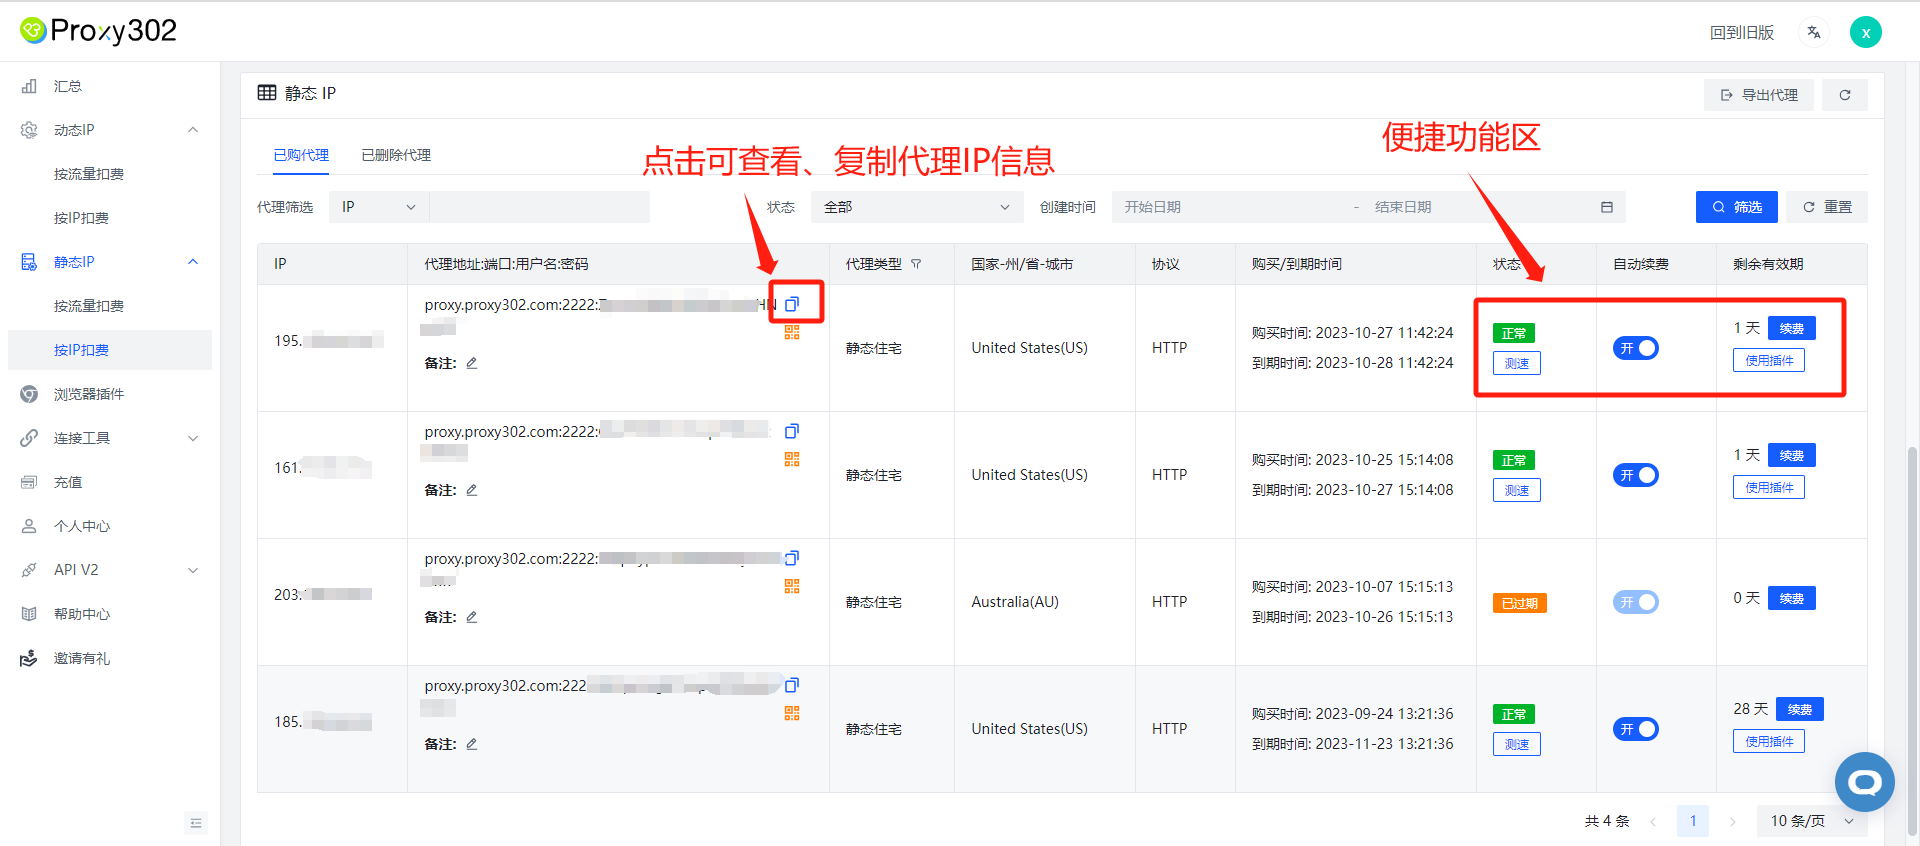Select 按流量扣费 under 动态IP
Viewport: 1920px width, 846px height.
110,174
